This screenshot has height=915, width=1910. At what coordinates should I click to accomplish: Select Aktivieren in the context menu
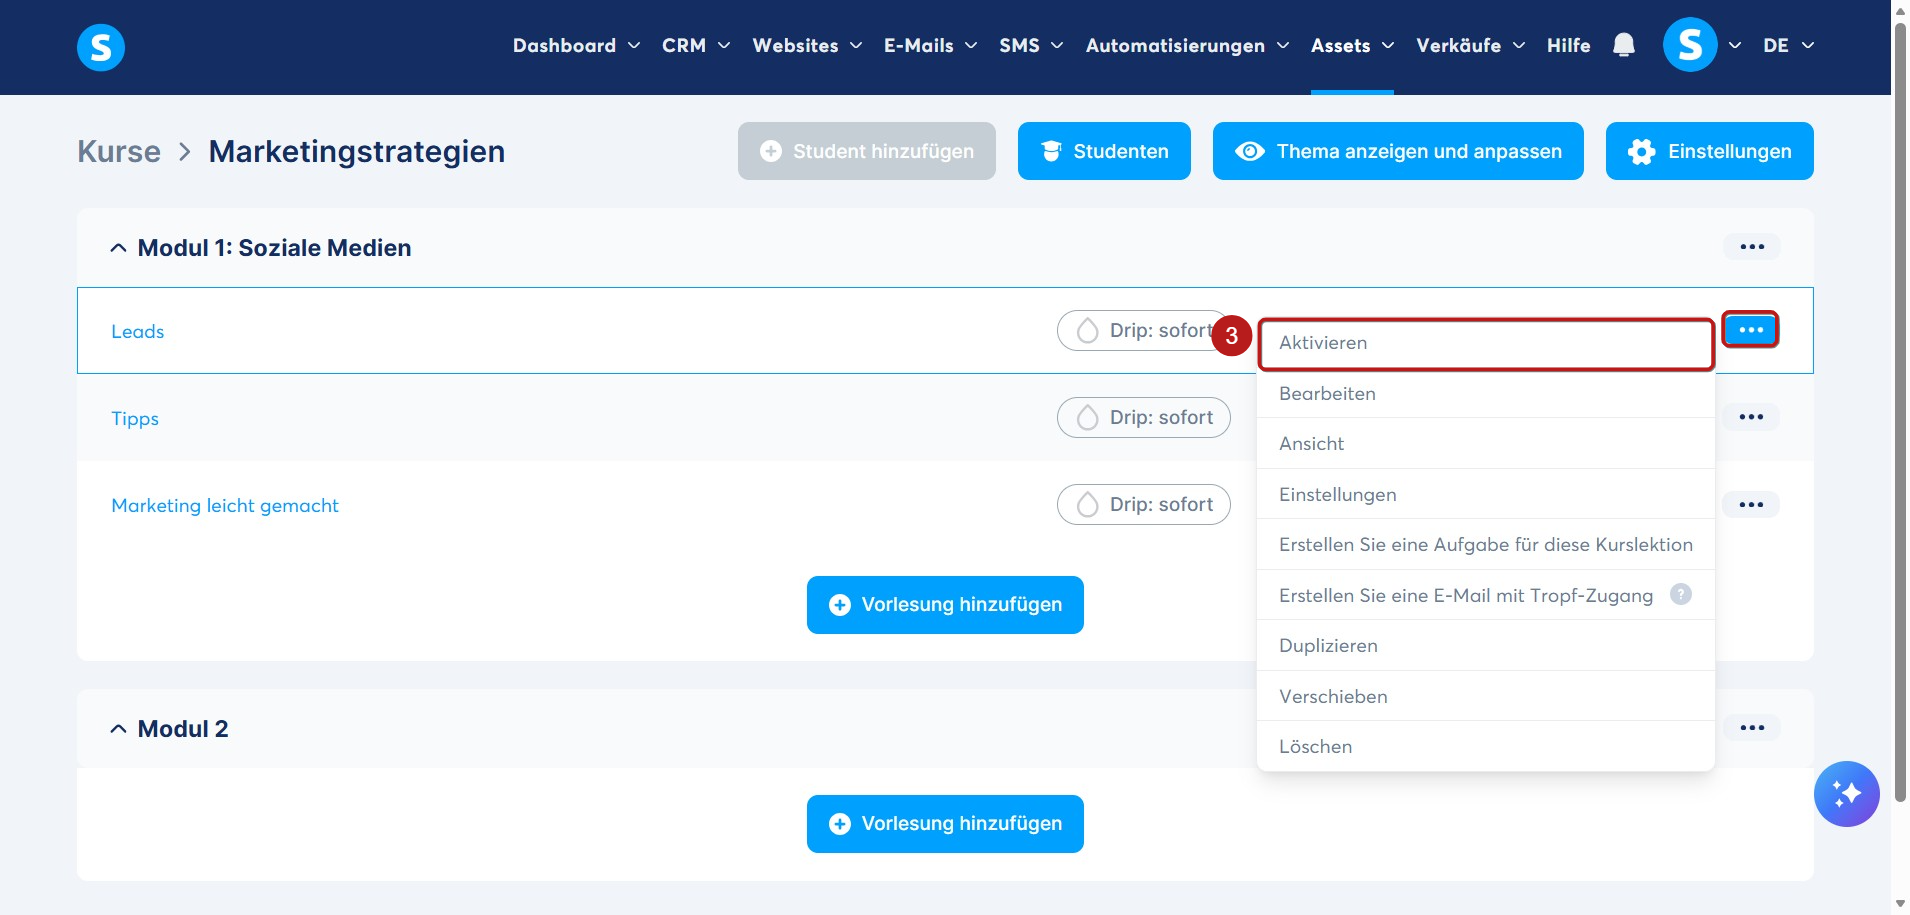tap(1486, 344)
